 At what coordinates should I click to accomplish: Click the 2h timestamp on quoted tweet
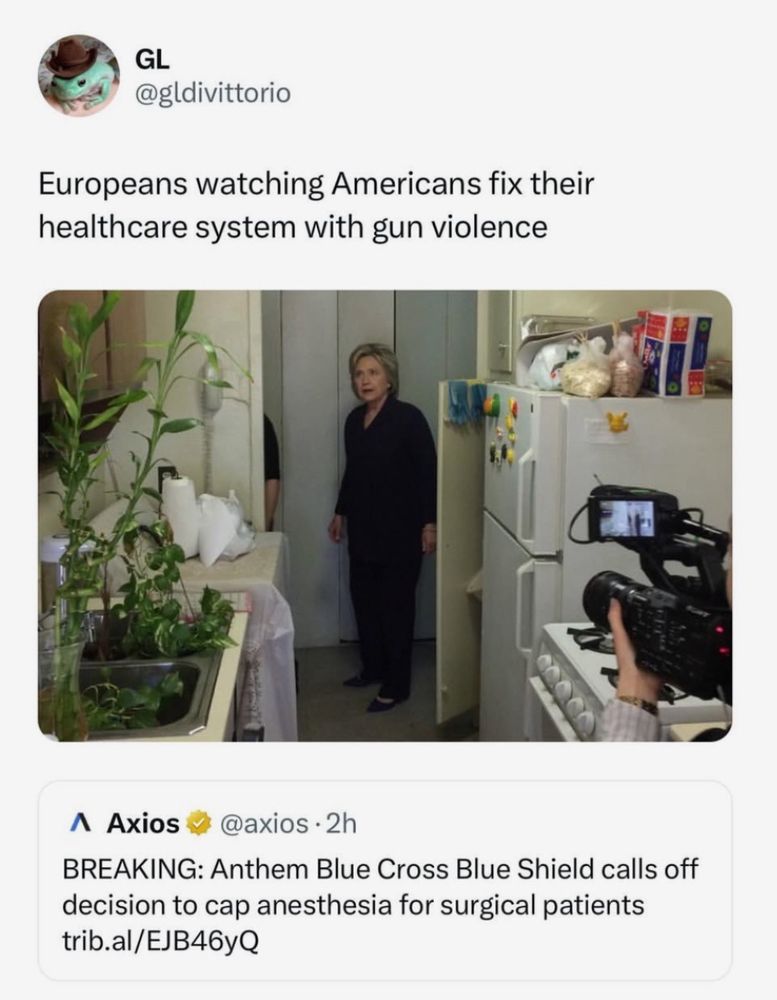click(341, 823)
